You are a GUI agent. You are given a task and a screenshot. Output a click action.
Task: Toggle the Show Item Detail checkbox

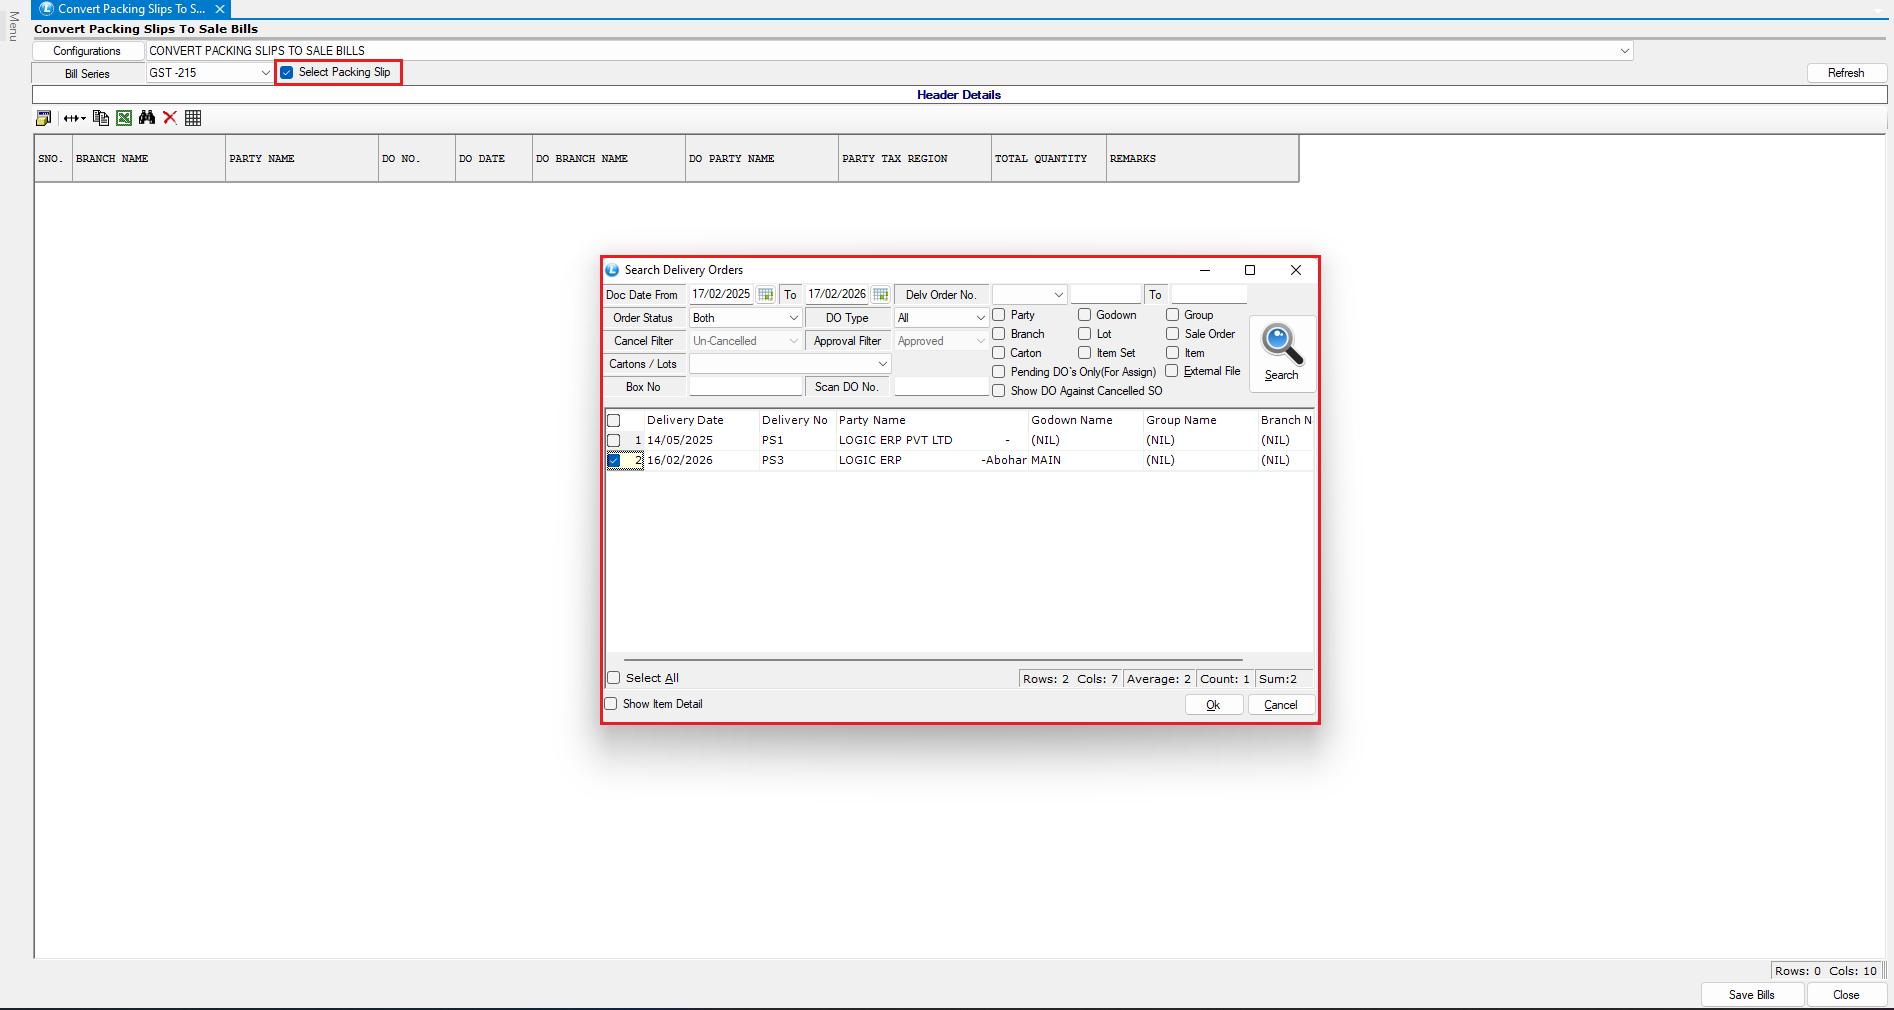(x=611, y=704)
